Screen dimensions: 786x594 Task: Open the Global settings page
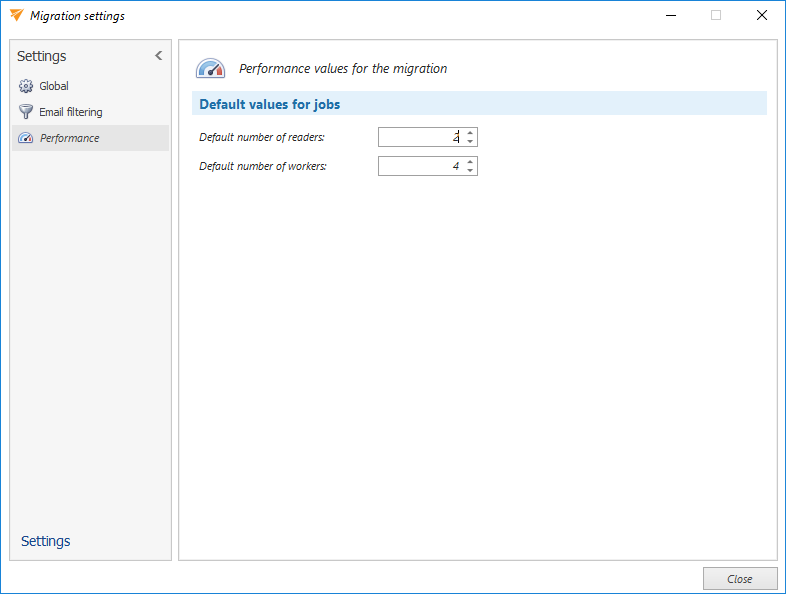coord(54,86)
